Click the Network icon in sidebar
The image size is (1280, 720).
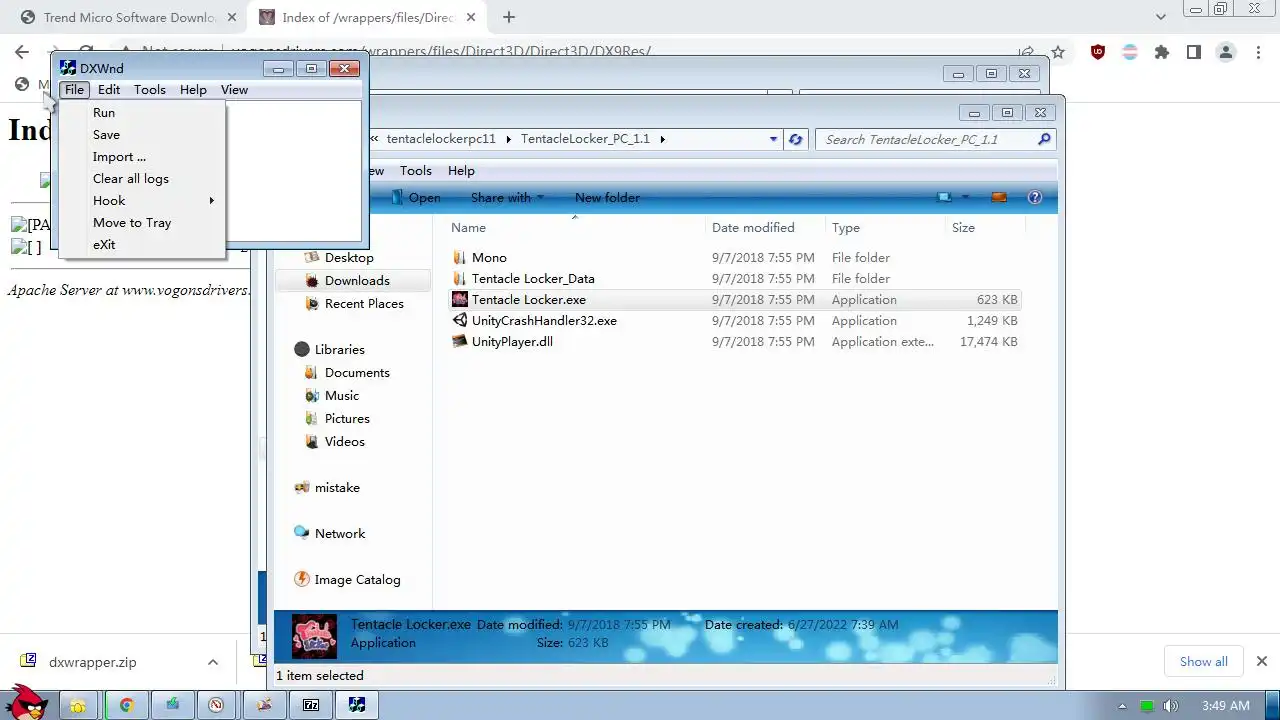(302, 533)
